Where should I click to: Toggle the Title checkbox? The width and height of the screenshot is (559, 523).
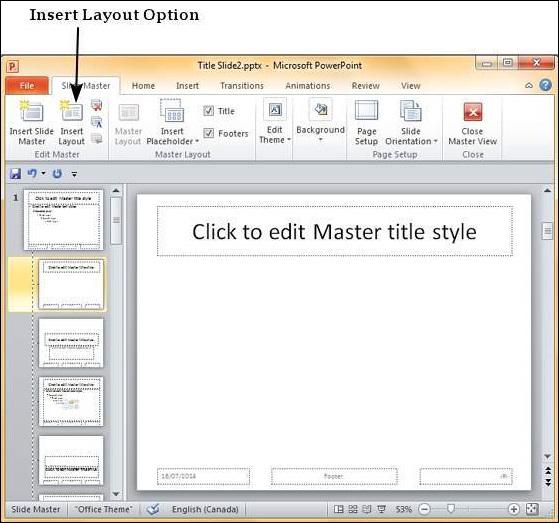point(209,111)
